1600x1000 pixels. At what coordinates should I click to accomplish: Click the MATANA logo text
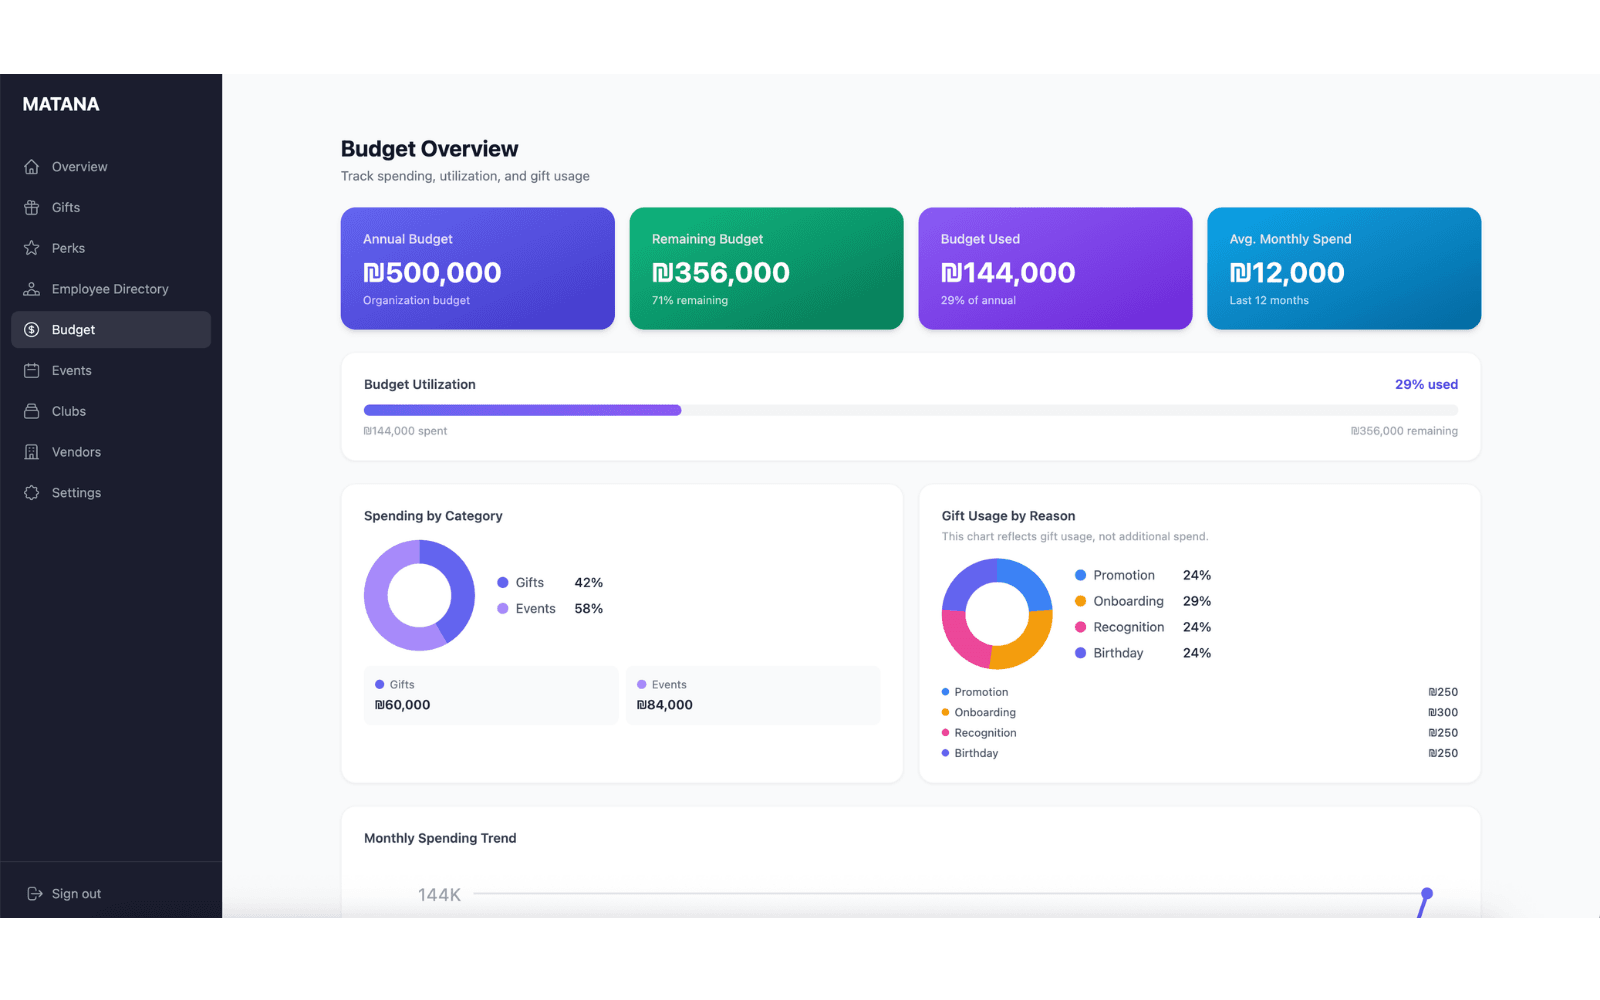[x=59, y=103]
